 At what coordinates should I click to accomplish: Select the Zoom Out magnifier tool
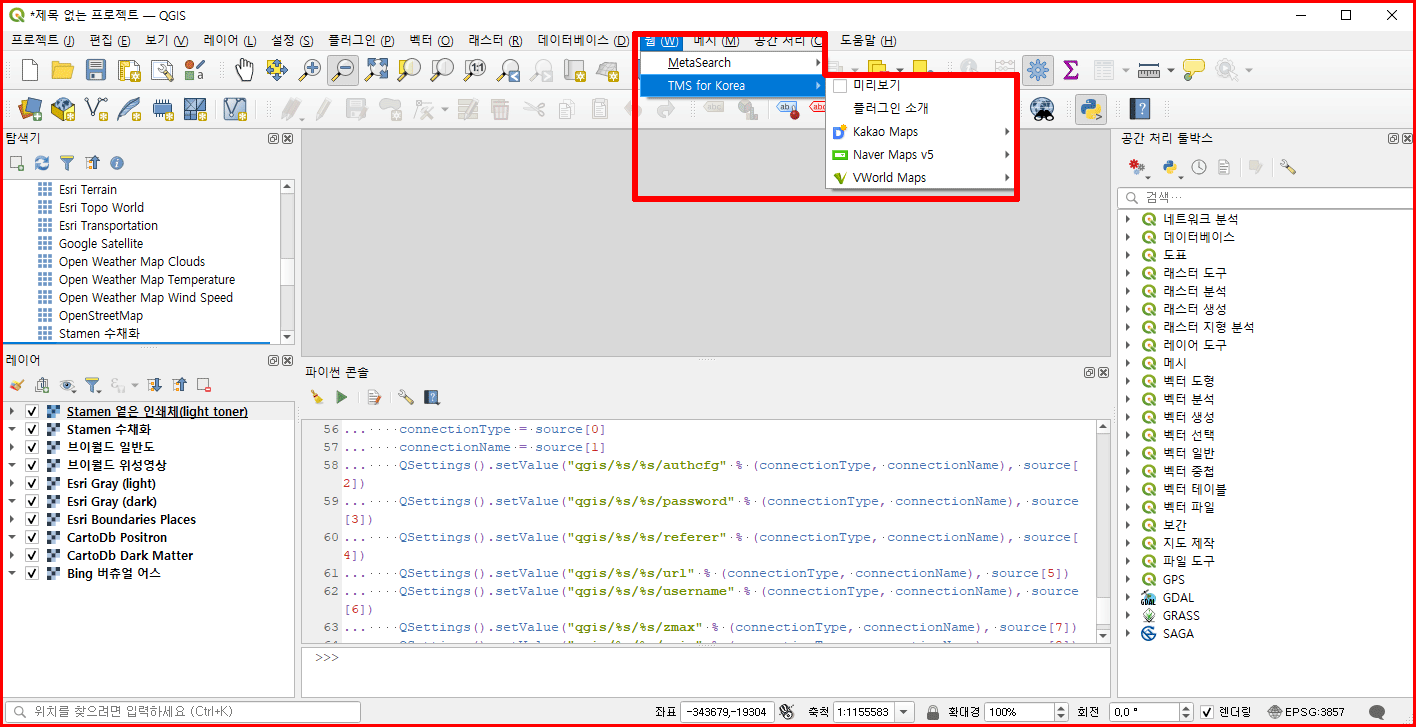(x=343, y=70)
